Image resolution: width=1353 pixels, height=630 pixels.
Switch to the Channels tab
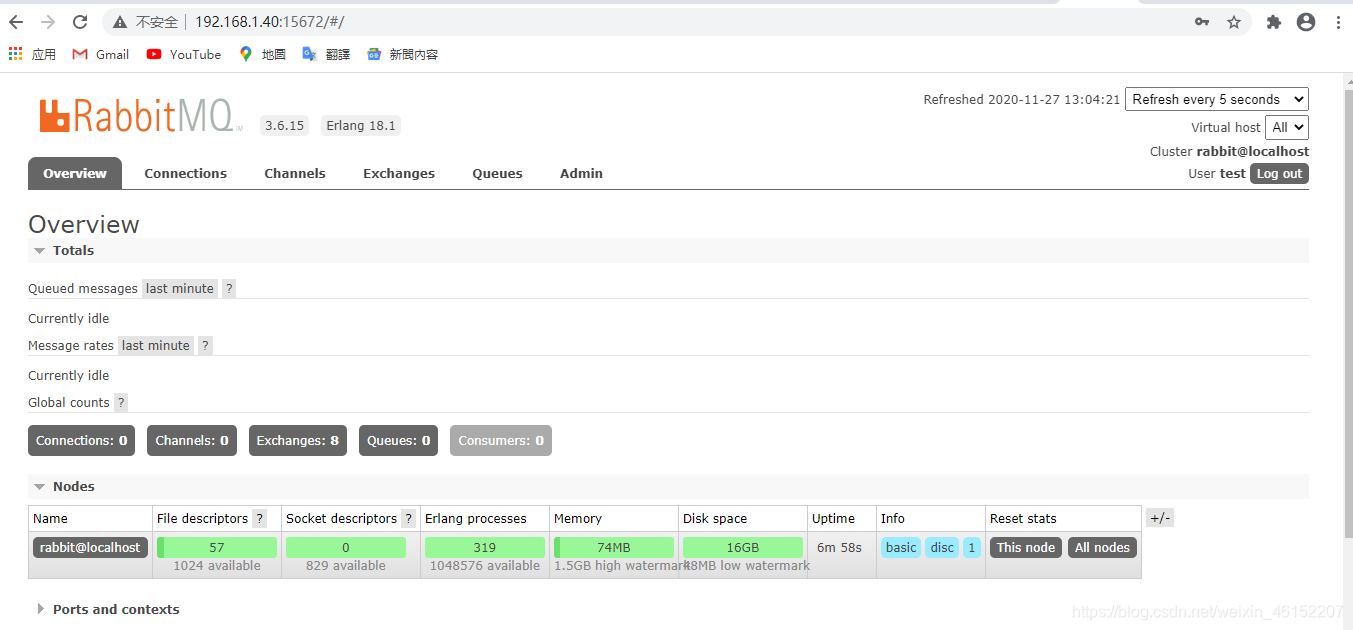tap(295, 173)
